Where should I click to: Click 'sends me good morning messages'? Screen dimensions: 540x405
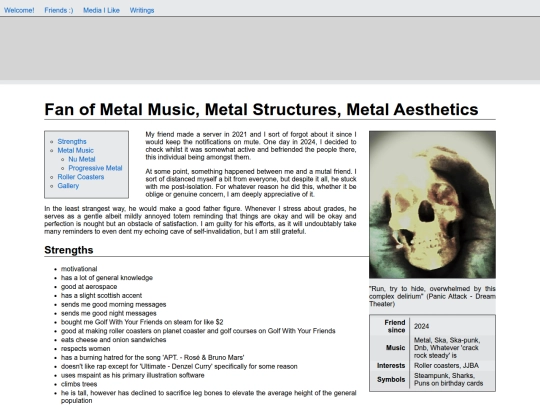pyautogui.click(x=113, y=305)
